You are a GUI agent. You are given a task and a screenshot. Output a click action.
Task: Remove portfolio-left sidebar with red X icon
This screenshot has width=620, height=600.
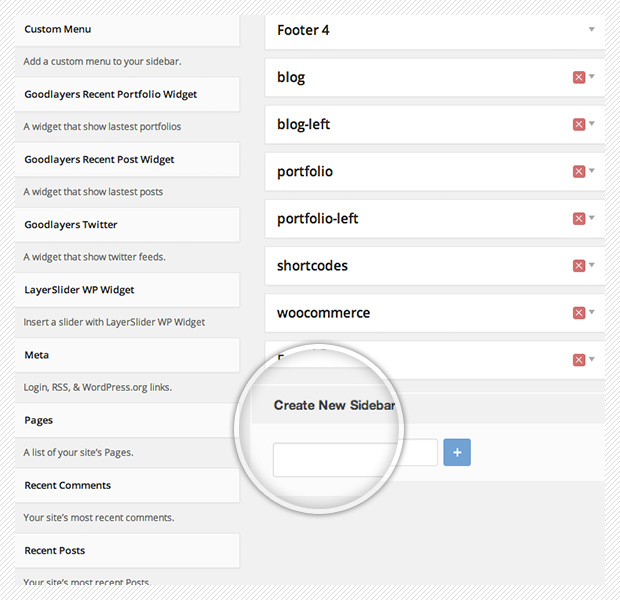579,219
